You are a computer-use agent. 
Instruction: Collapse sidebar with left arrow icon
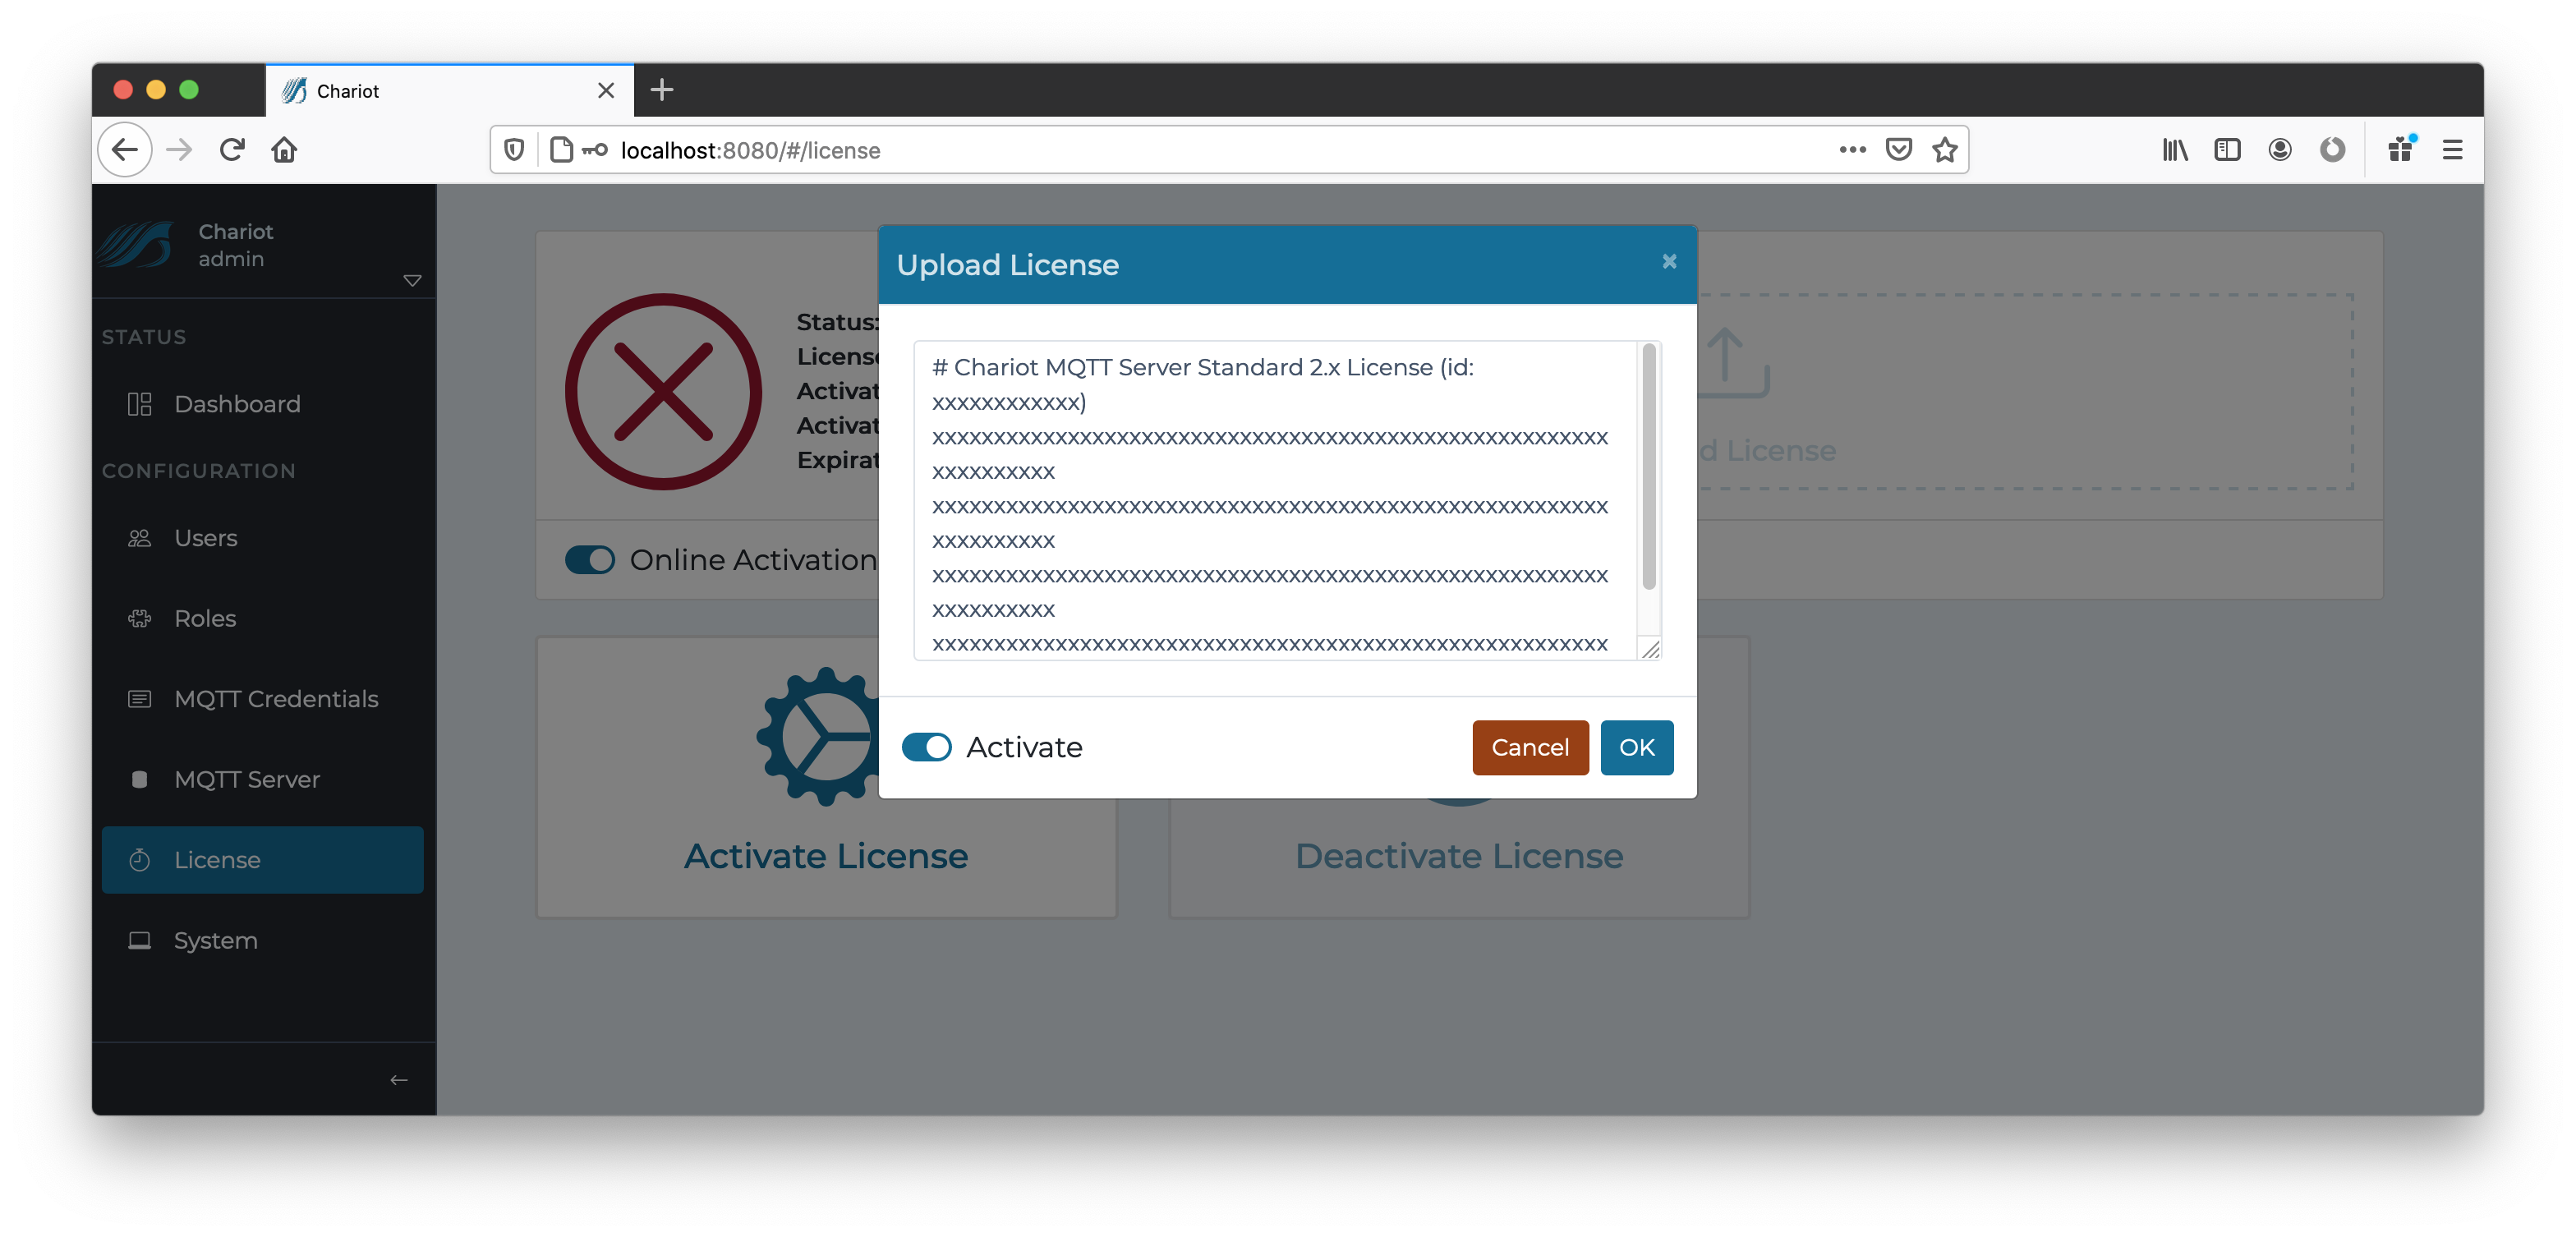pos(398,1079)
